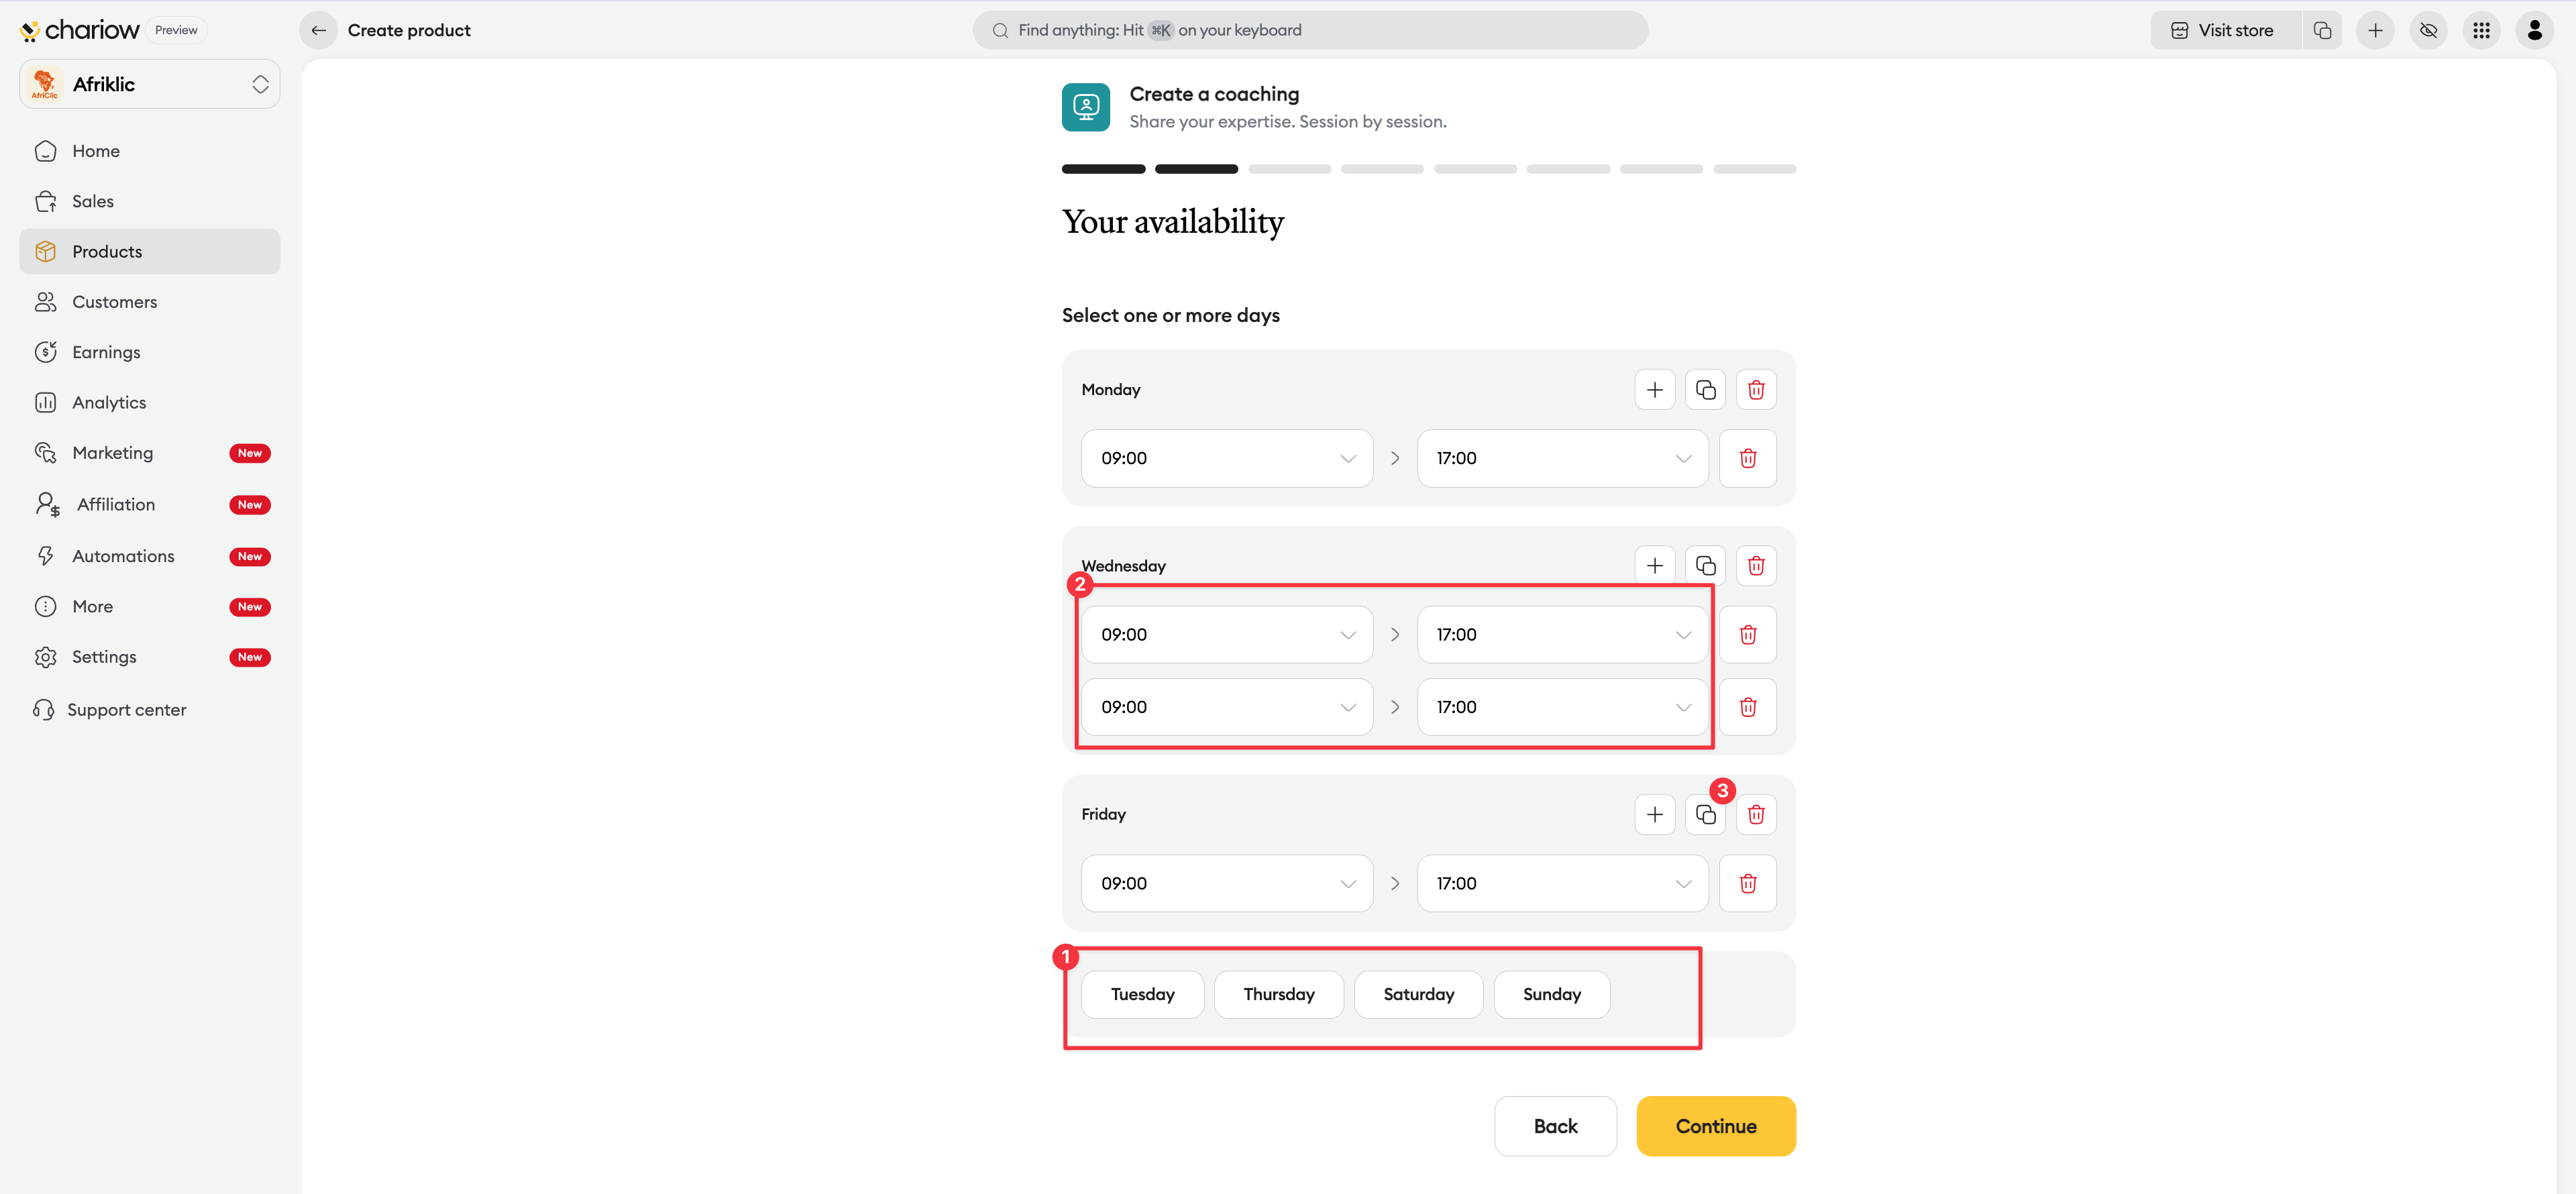The height and width of the screenshot is (1194, 2576).
Task: Add a time slot to Monday
Action: 1654,390
